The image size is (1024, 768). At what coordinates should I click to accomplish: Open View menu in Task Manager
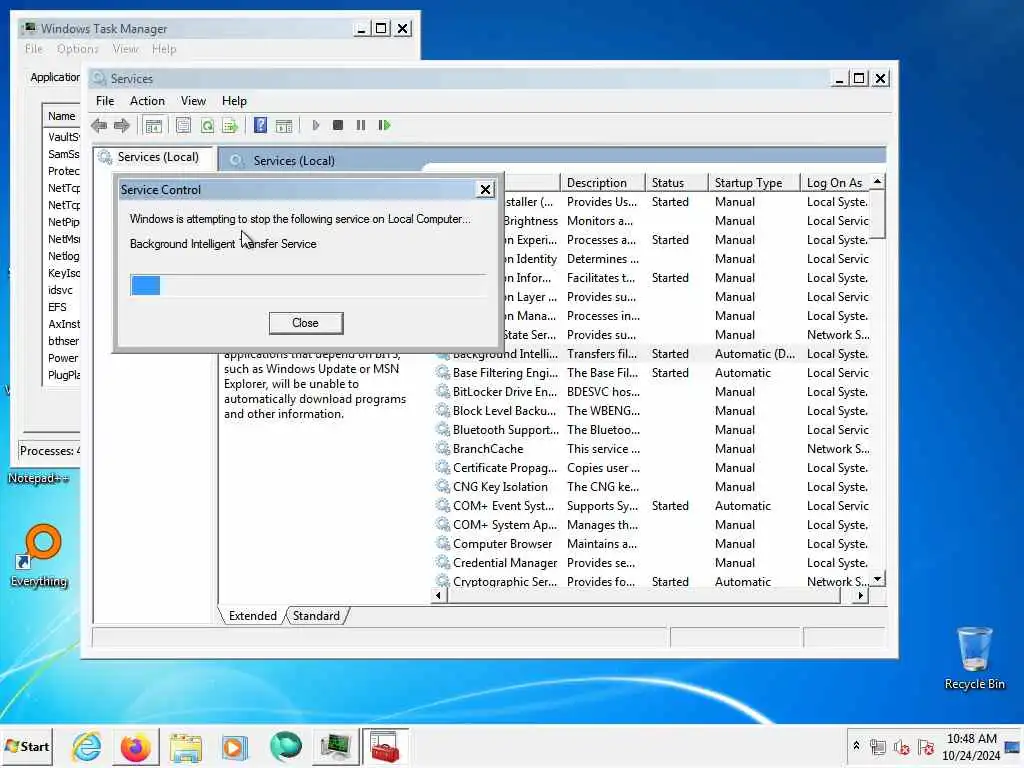point(125,49)
